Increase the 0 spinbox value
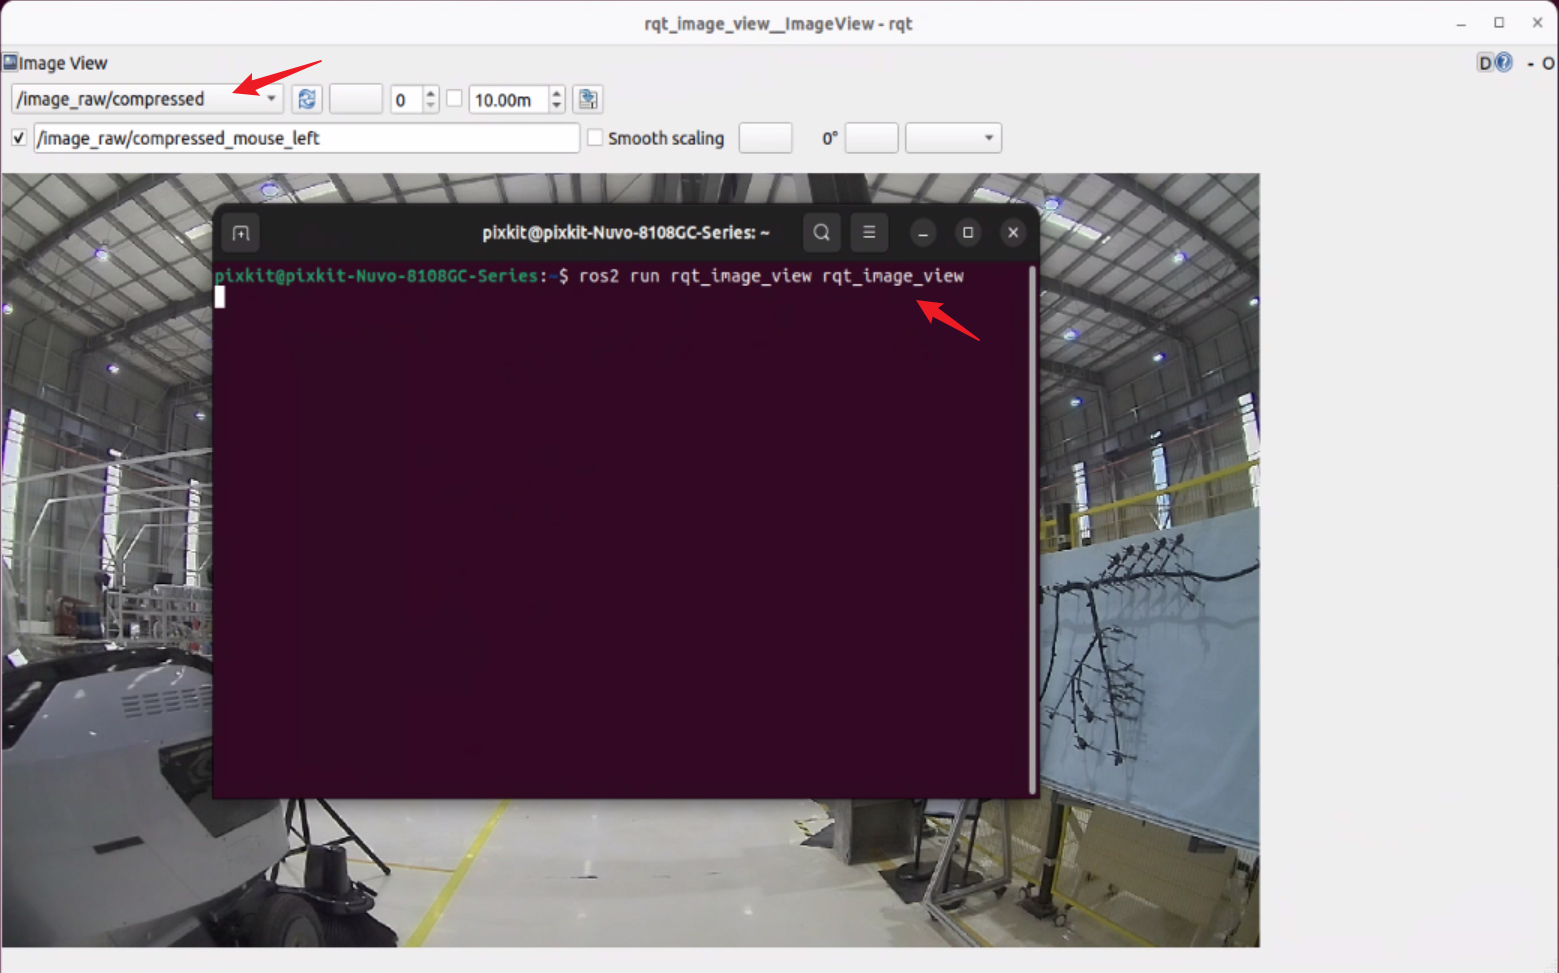Screen dimensions: 1559x973 pyautogui.click(x=431, y=93)
